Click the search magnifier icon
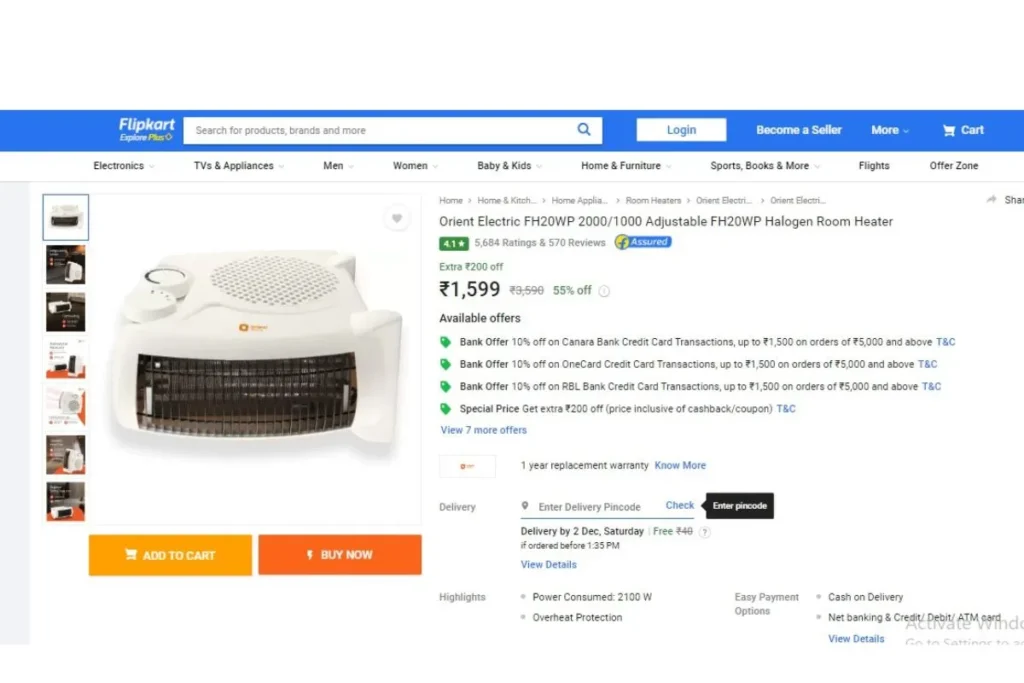 point(584,129)
